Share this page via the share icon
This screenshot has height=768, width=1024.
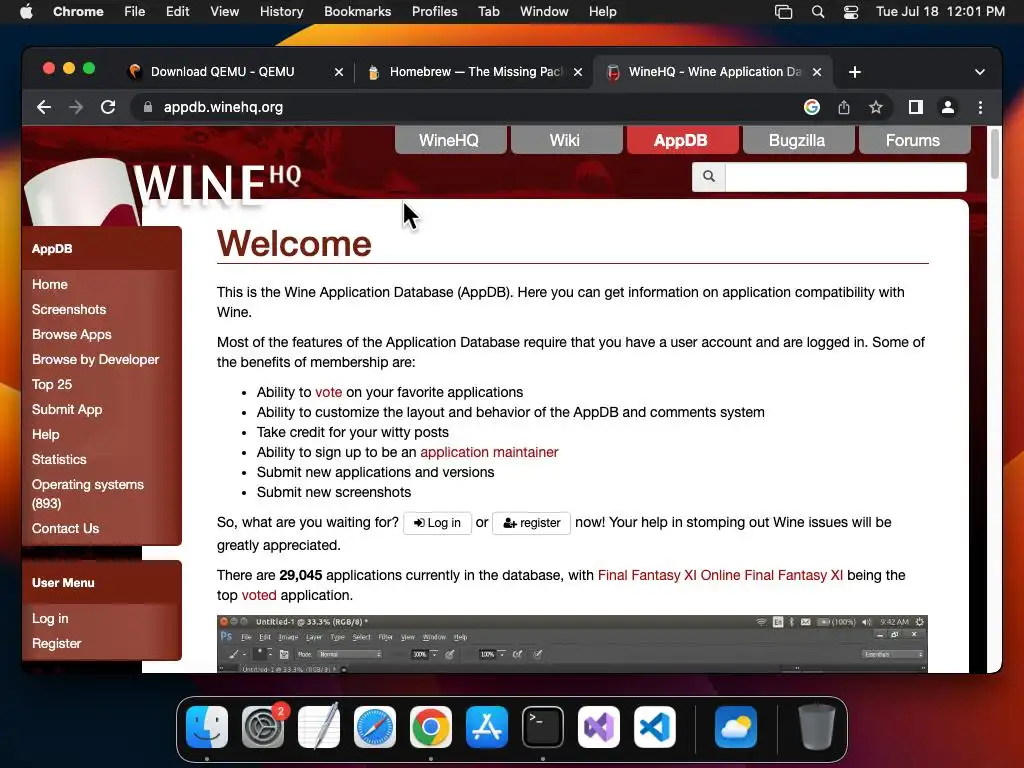pos(844,107)
